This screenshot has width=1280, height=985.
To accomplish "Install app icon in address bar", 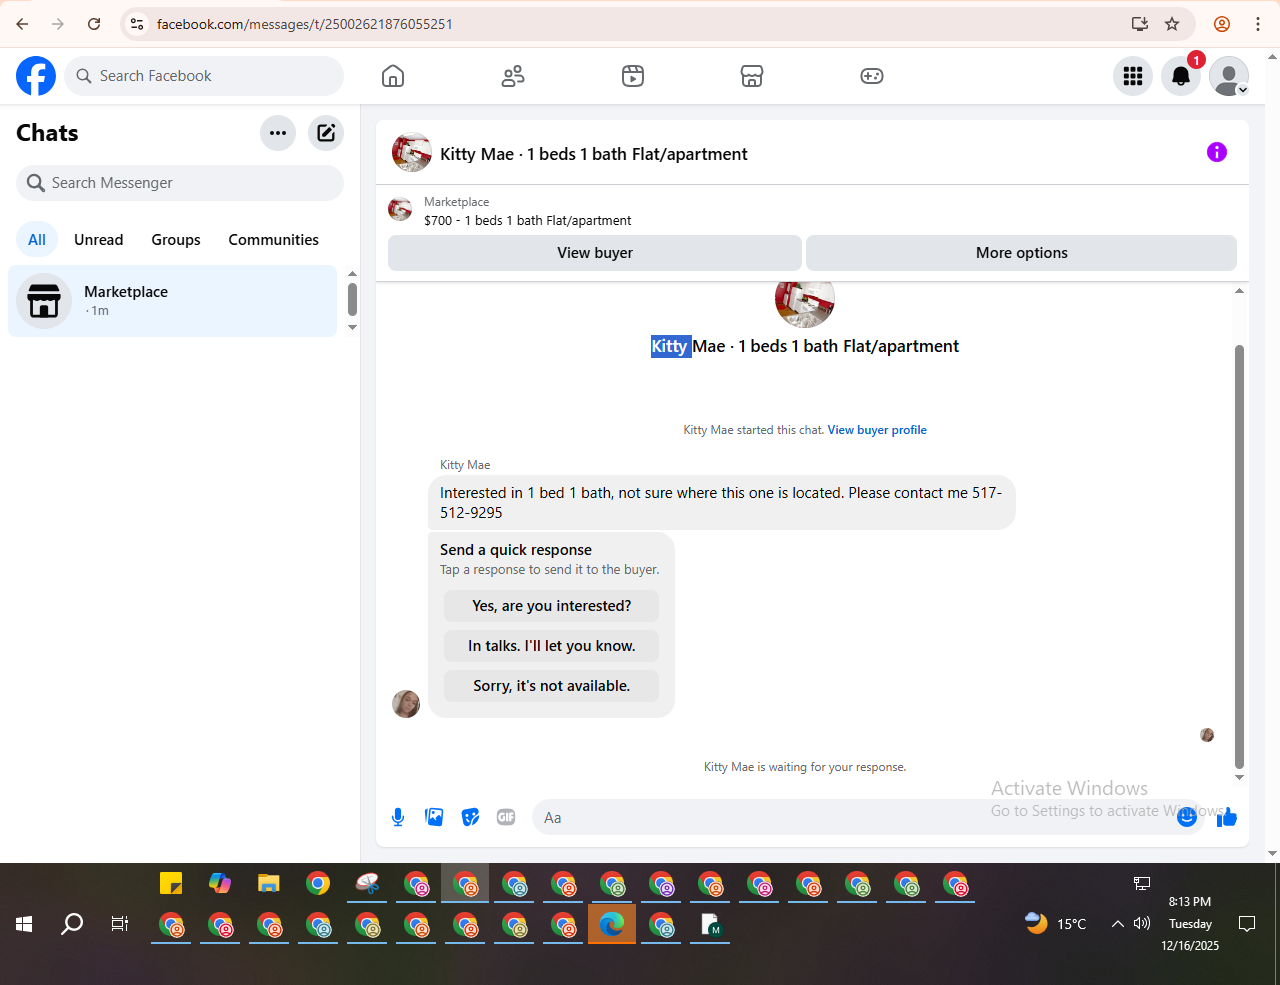I will [x=1140, y=24].
